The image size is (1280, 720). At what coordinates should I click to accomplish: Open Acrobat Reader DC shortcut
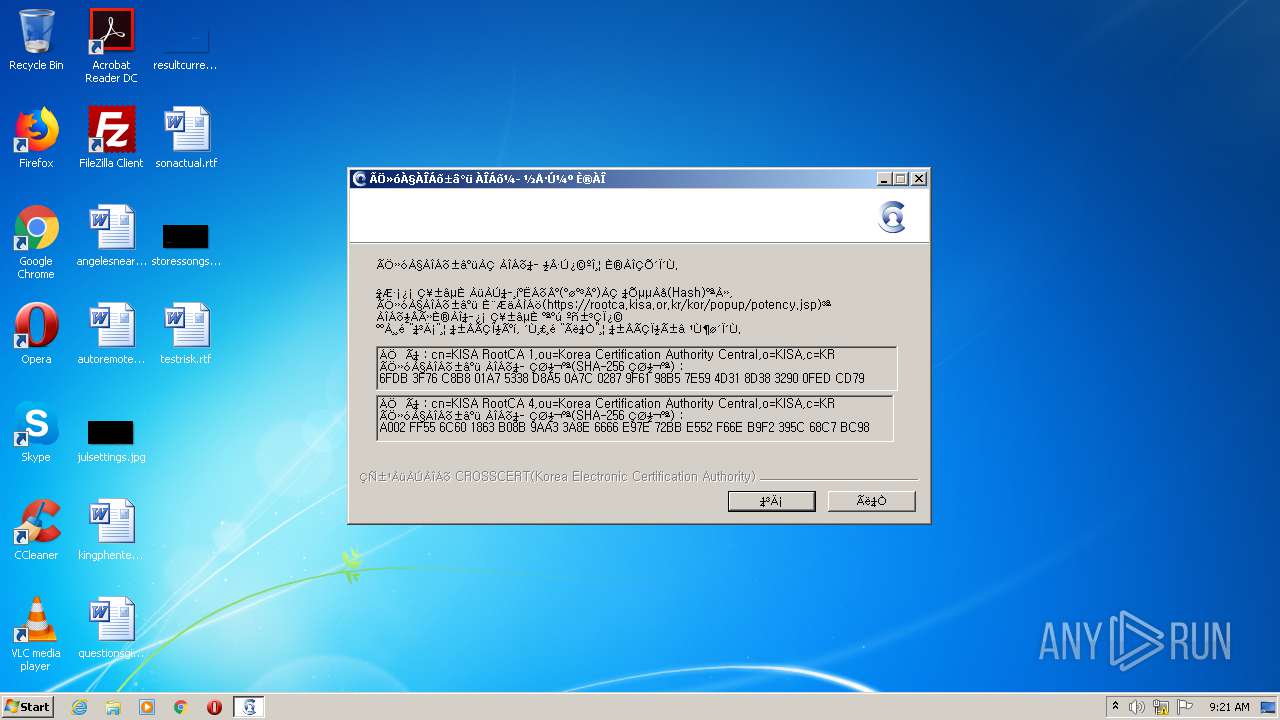tap(111, 46)
